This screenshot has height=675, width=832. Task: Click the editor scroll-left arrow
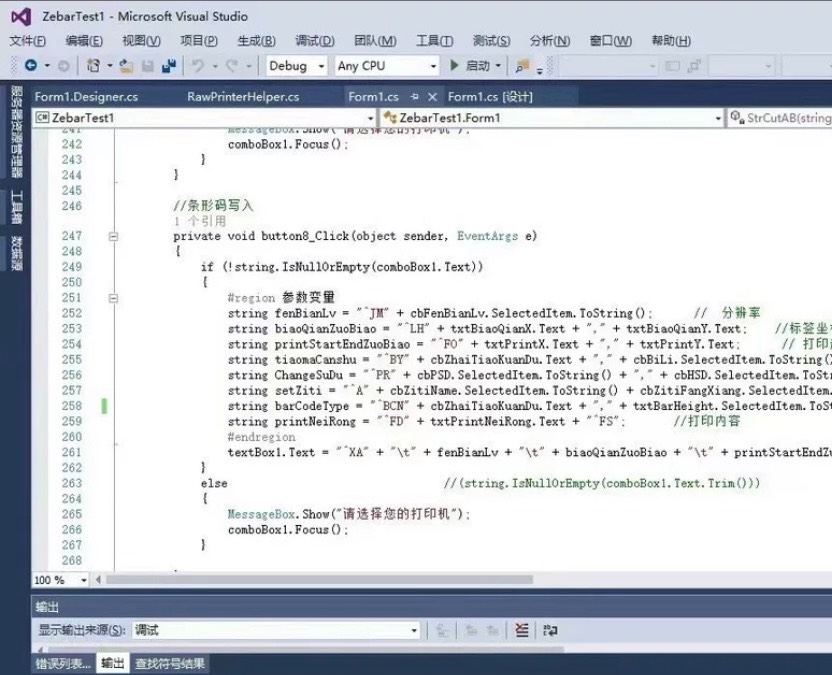pos(98,580)
